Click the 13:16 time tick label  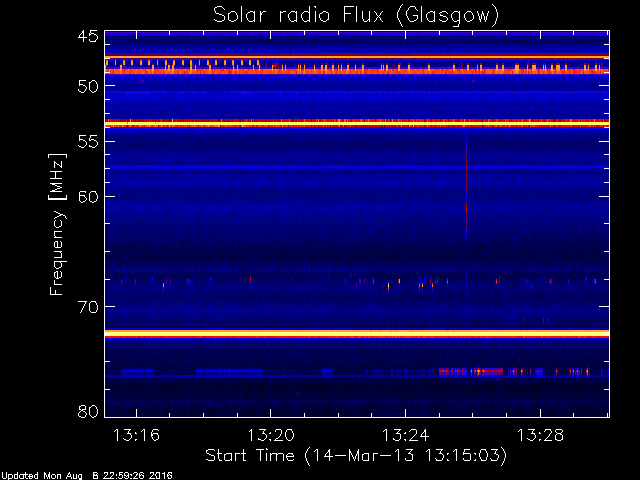136,435
